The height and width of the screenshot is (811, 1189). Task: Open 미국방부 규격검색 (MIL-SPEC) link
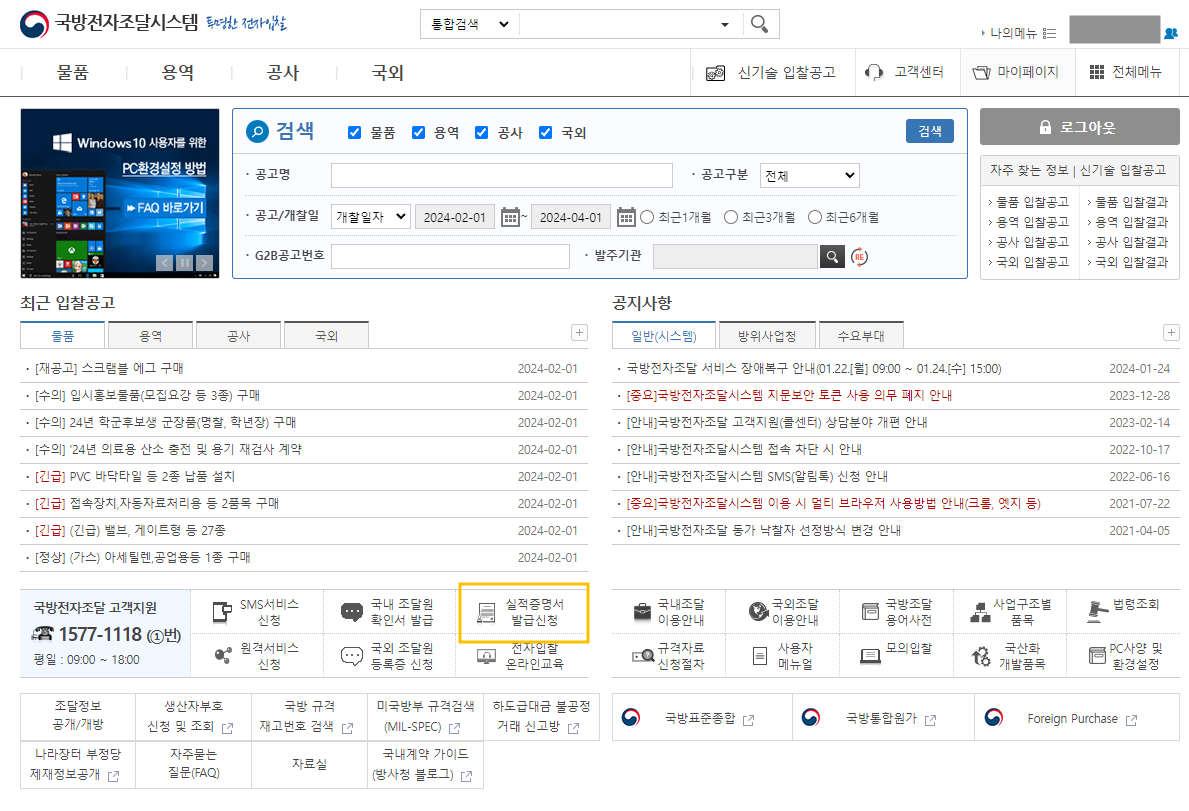425,717
